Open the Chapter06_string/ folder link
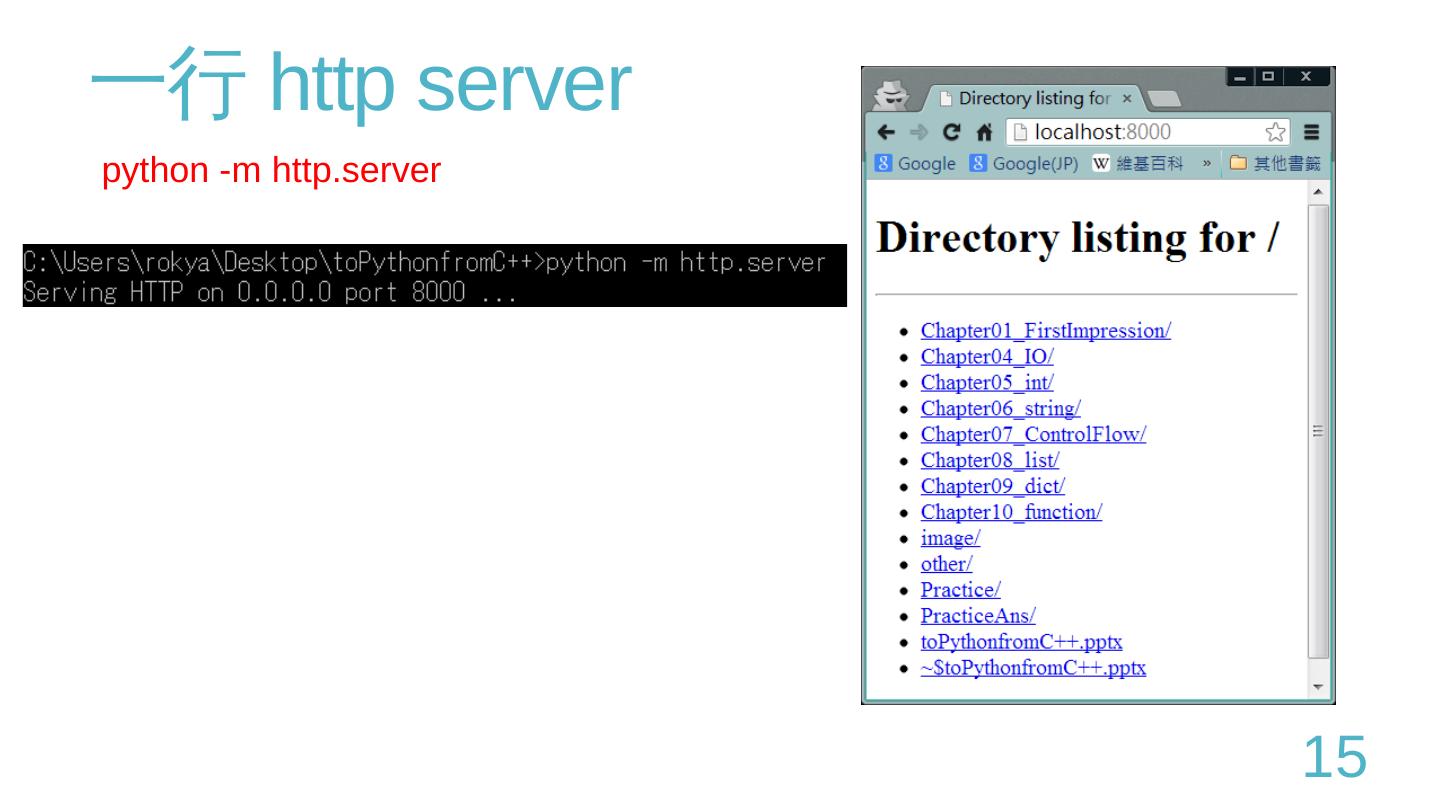The height and width of the screenshot is (810, 1440). 1001,409
